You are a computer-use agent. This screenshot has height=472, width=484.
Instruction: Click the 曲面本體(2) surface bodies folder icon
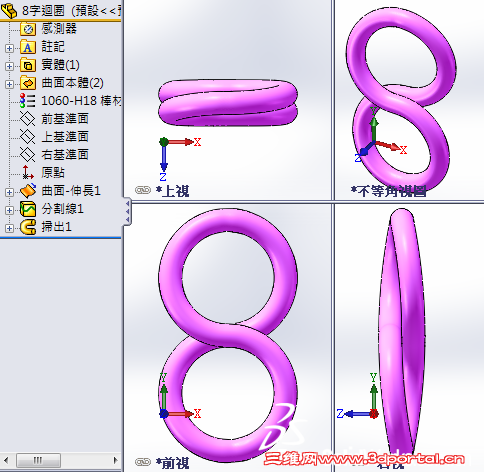coord(28,83)
